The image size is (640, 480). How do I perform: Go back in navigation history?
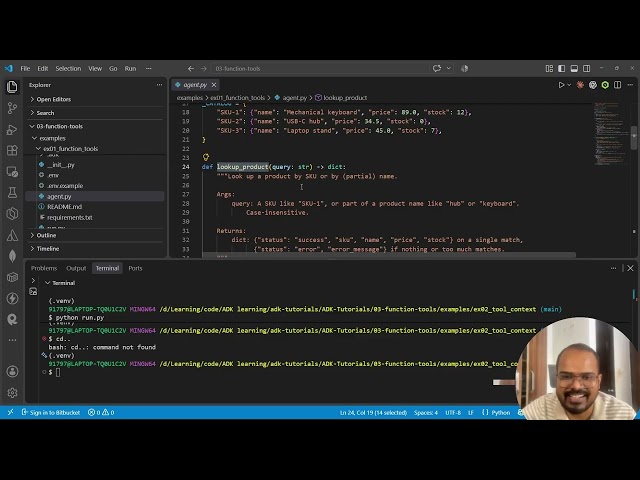point(191,69)
